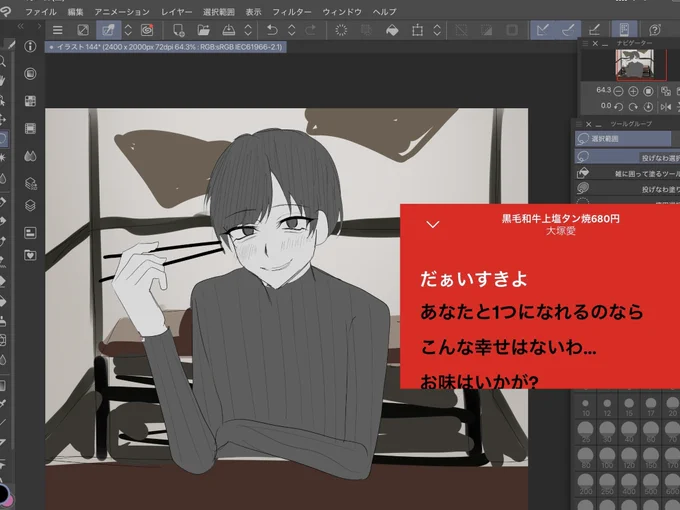Viewport: 680px width, 510px height.
Task: Click the help question mark icon
Action: (655, 30)
